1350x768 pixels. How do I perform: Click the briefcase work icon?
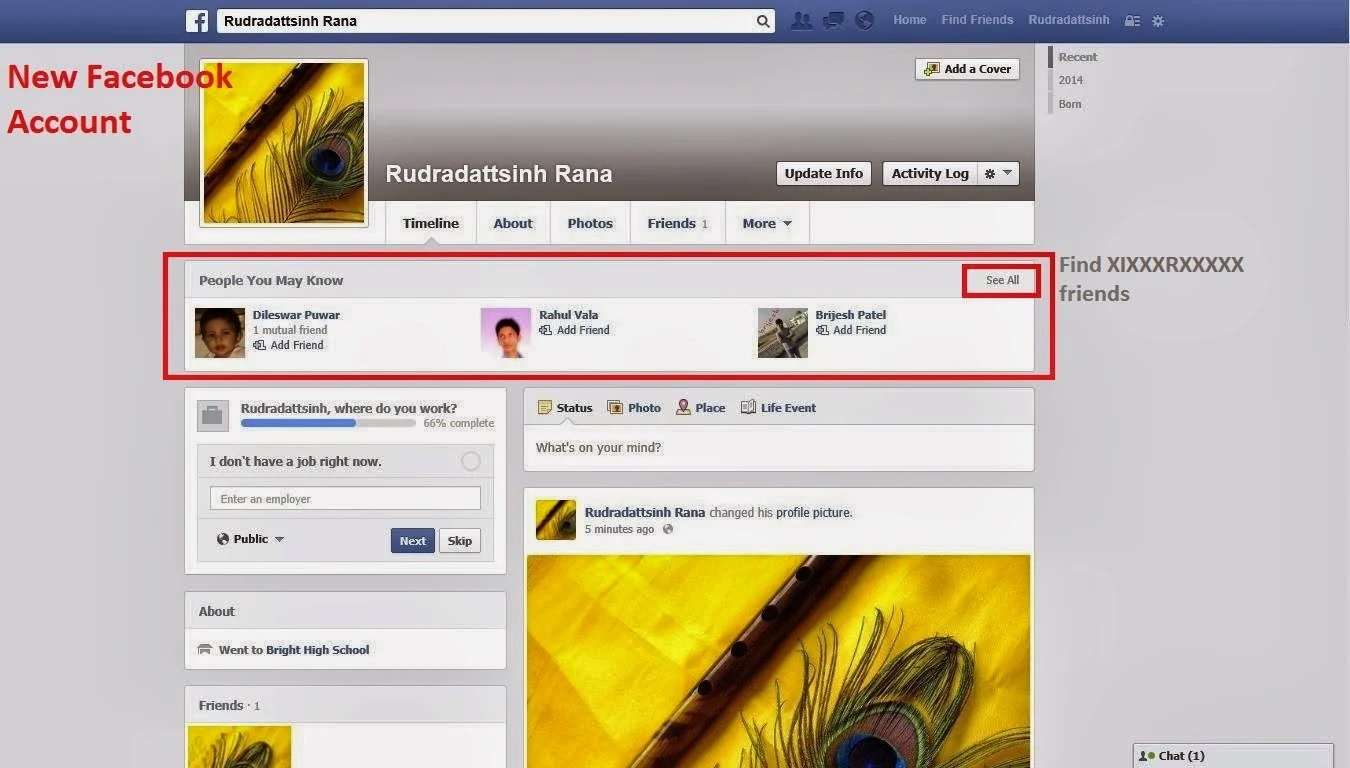click(212, 415)
